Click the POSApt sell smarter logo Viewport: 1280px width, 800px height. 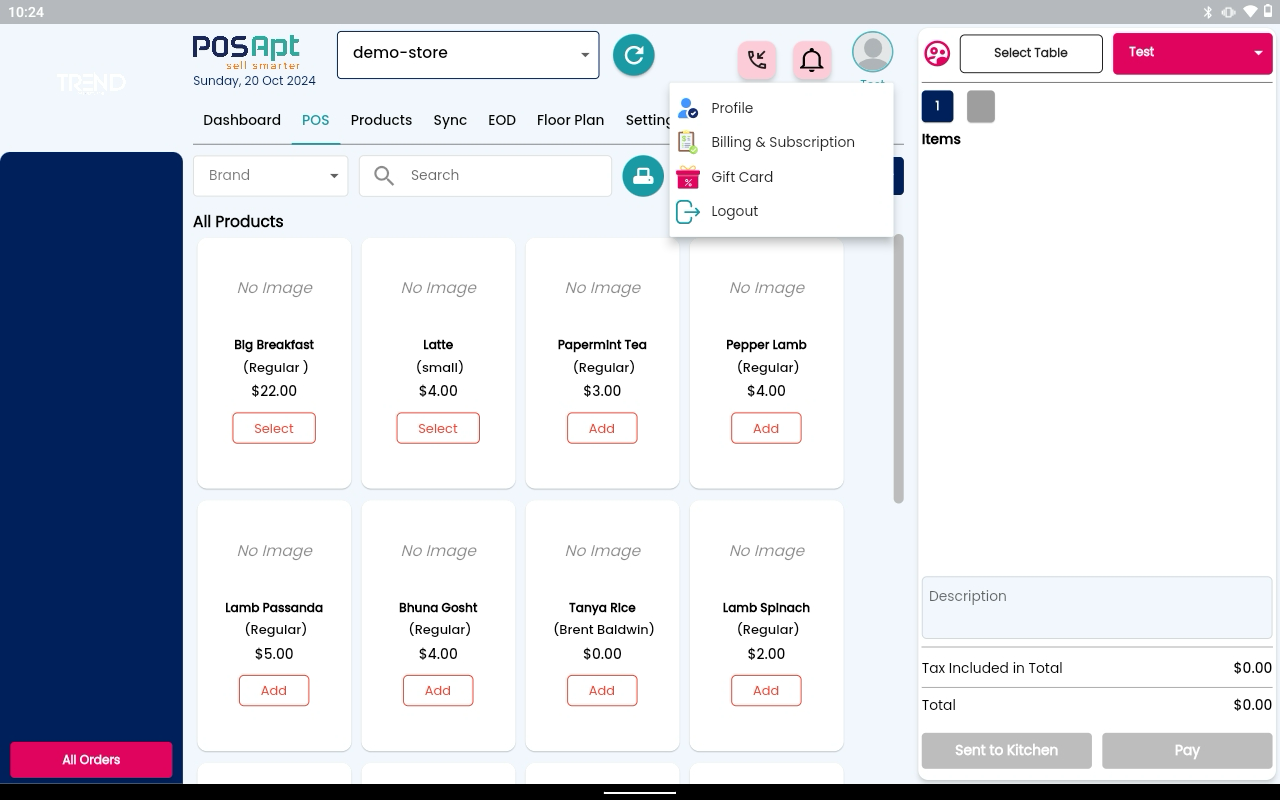coord(247,53)
